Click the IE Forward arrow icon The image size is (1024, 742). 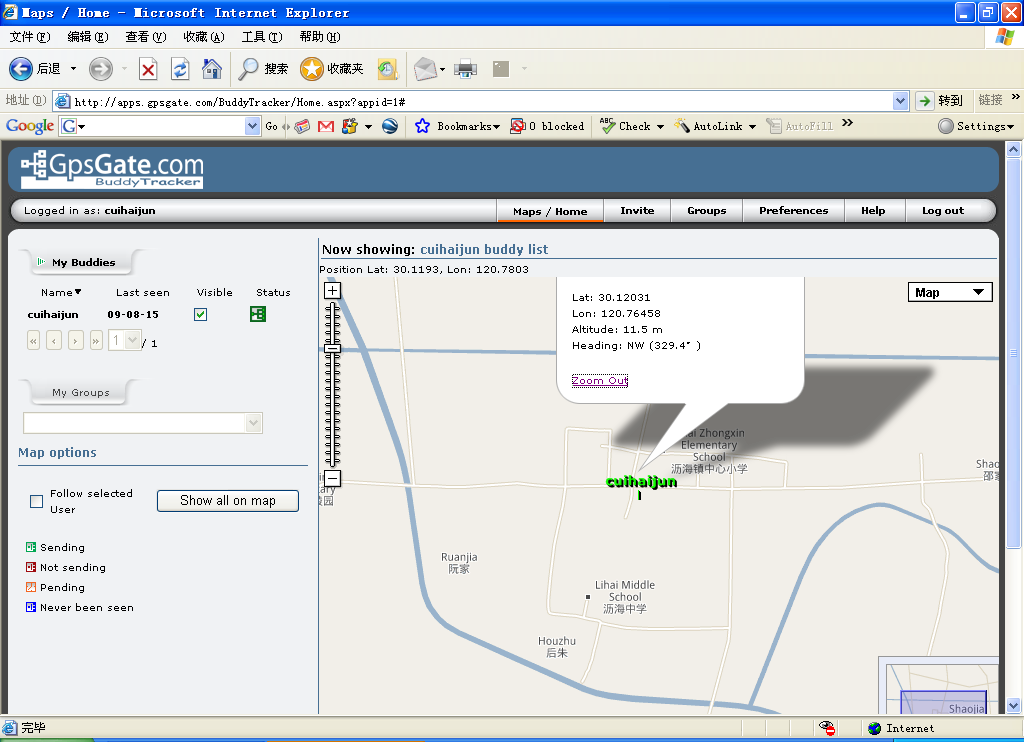pyautogui.click(x=101, y=69)
